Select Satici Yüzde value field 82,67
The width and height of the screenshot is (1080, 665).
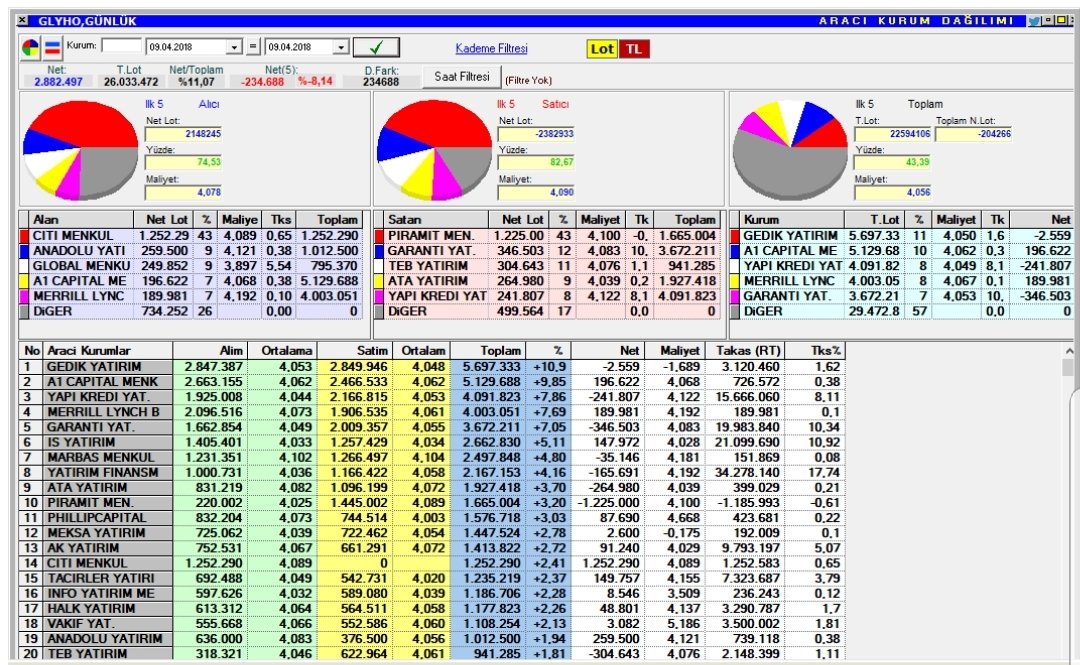pos(537,163)
